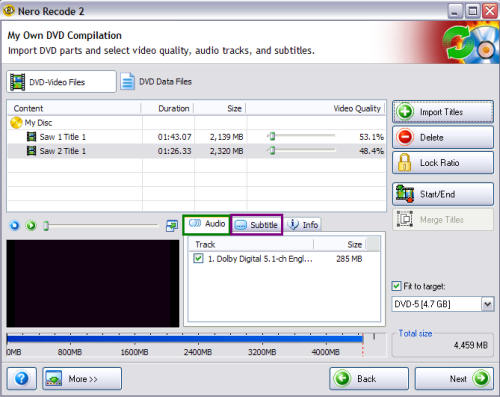
Task: Open help with the question mark icon
Action: click(22, 378)
